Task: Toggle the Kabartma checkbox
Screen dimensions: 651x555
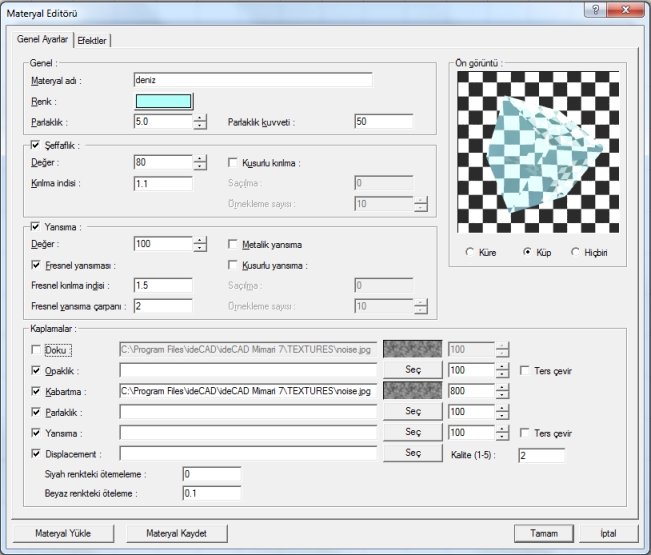Action: click(x=36, y=391)
